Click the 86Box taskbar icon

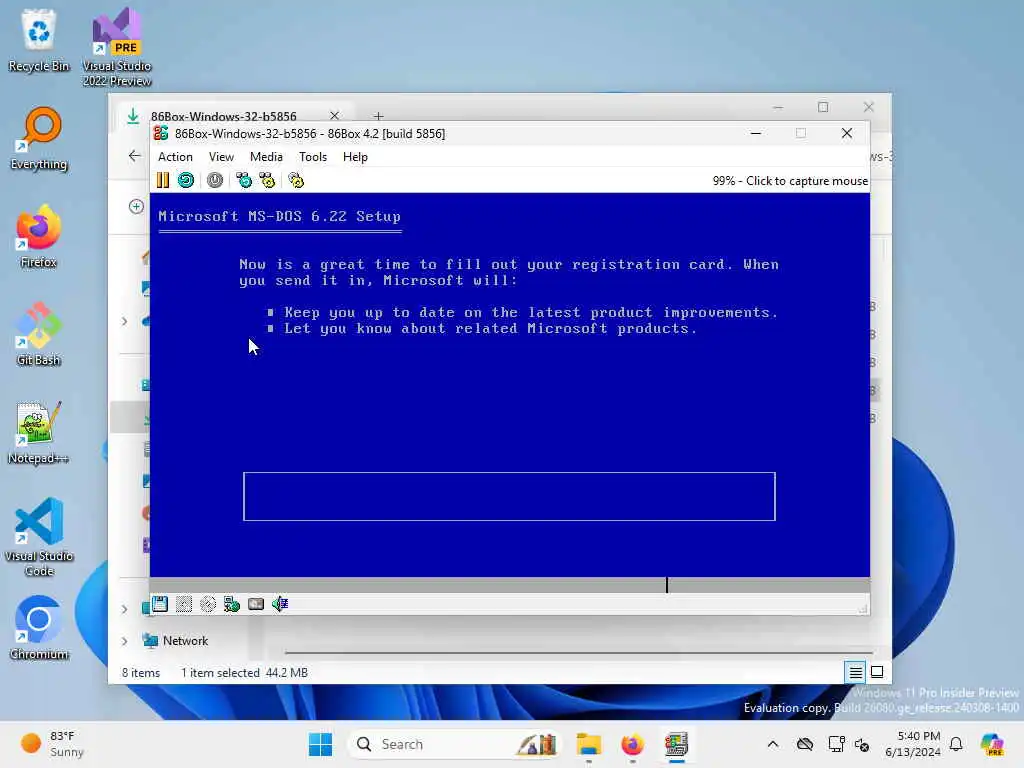pos(677,744)
